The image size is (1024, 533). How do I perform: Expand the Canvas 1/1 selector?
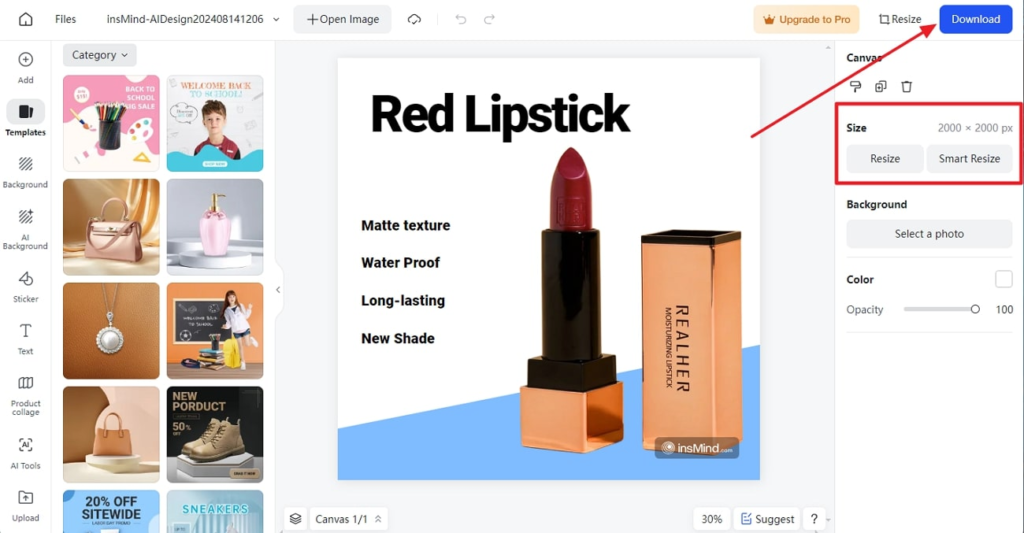pyautogui.click(x=349, y=519)
